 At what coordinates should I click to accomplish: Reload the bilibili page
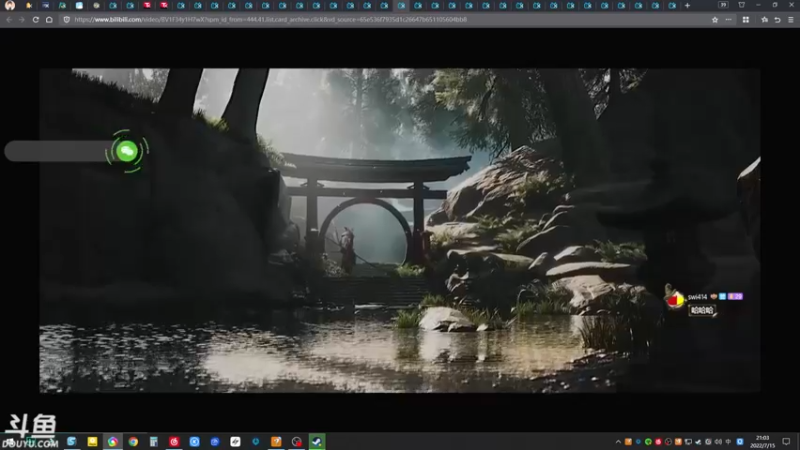pos(36,19)
